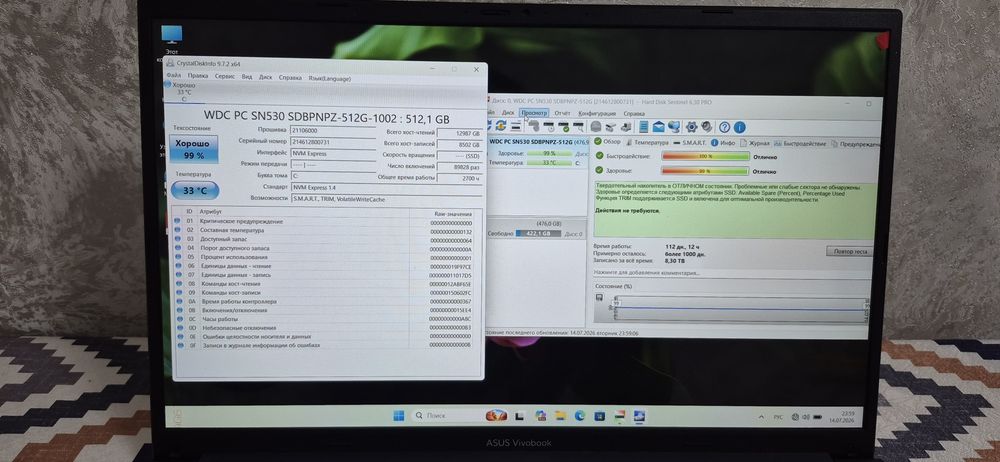Open the Язык(Language) menu in CrystalDiskInfo
Image resolution: width=1000 pixels, height=462 pixels.
(330, 78)
